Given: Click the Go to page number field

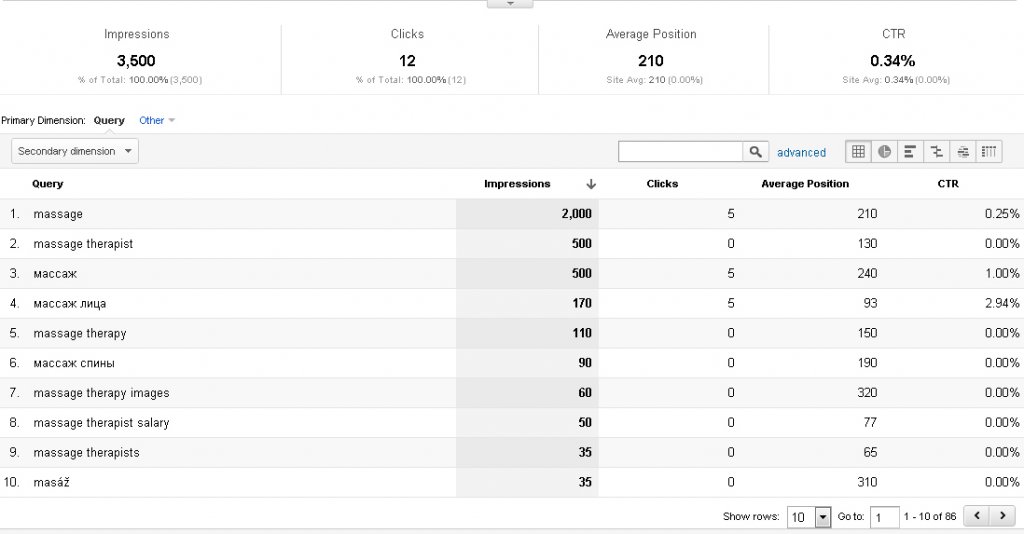Looking at the screenshot, I should 884,517.
